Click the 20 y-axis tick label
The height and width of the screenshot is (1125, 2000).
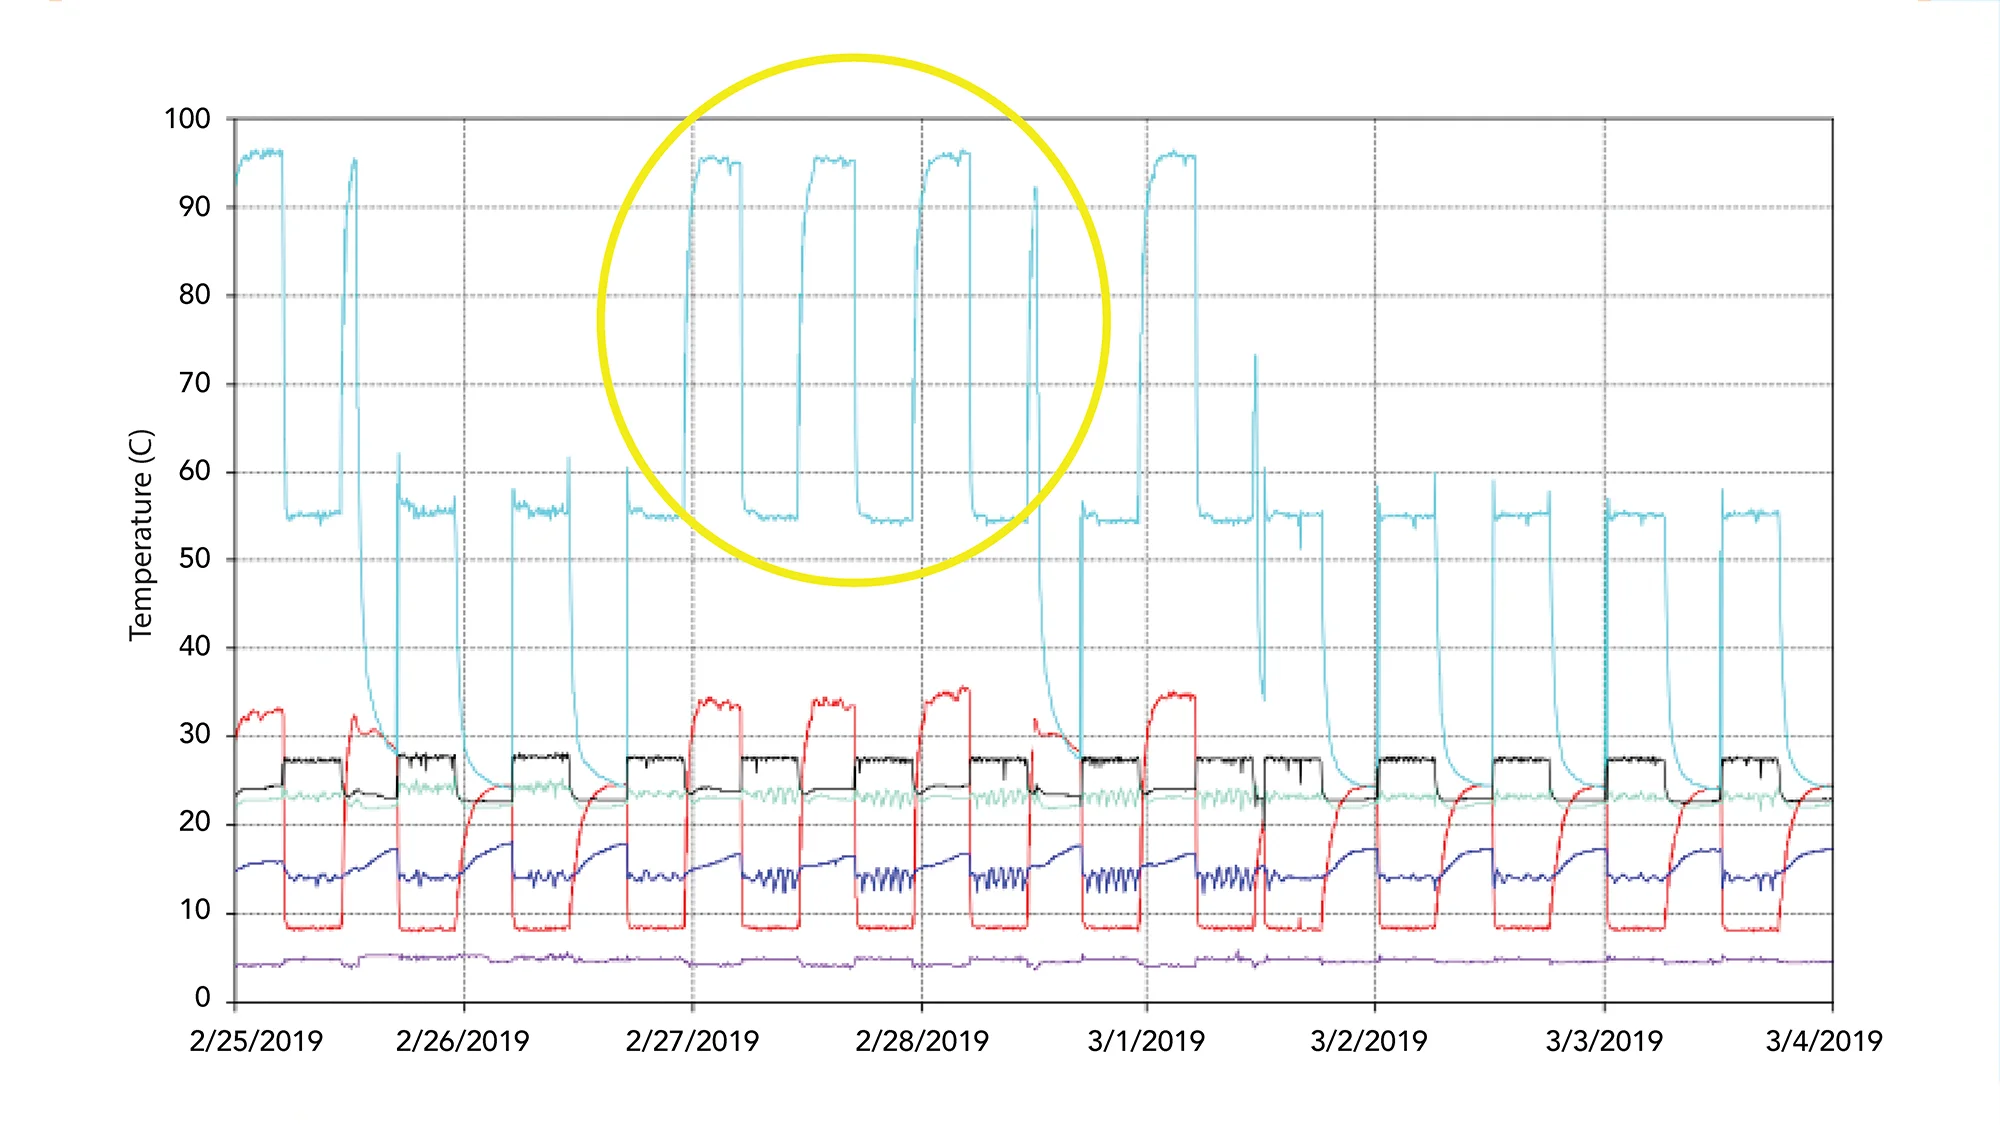(x=194, y=822)
